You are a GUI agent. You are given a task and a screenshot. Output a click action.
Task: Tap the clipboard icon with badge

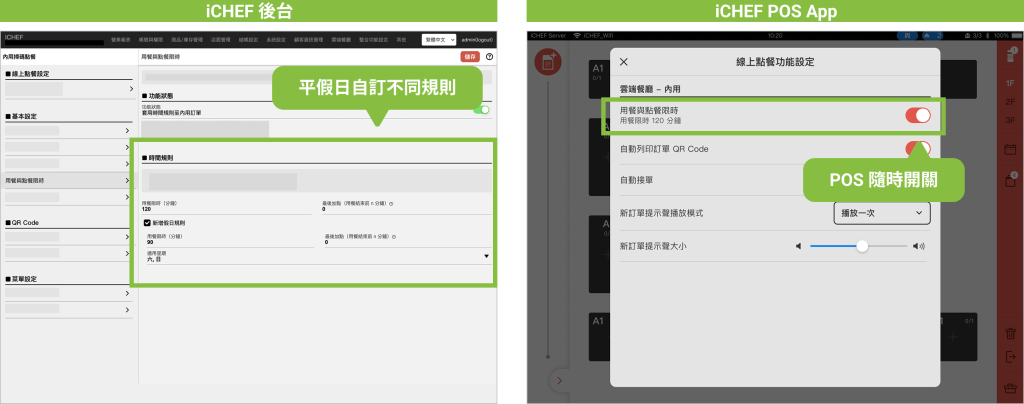1010,180
